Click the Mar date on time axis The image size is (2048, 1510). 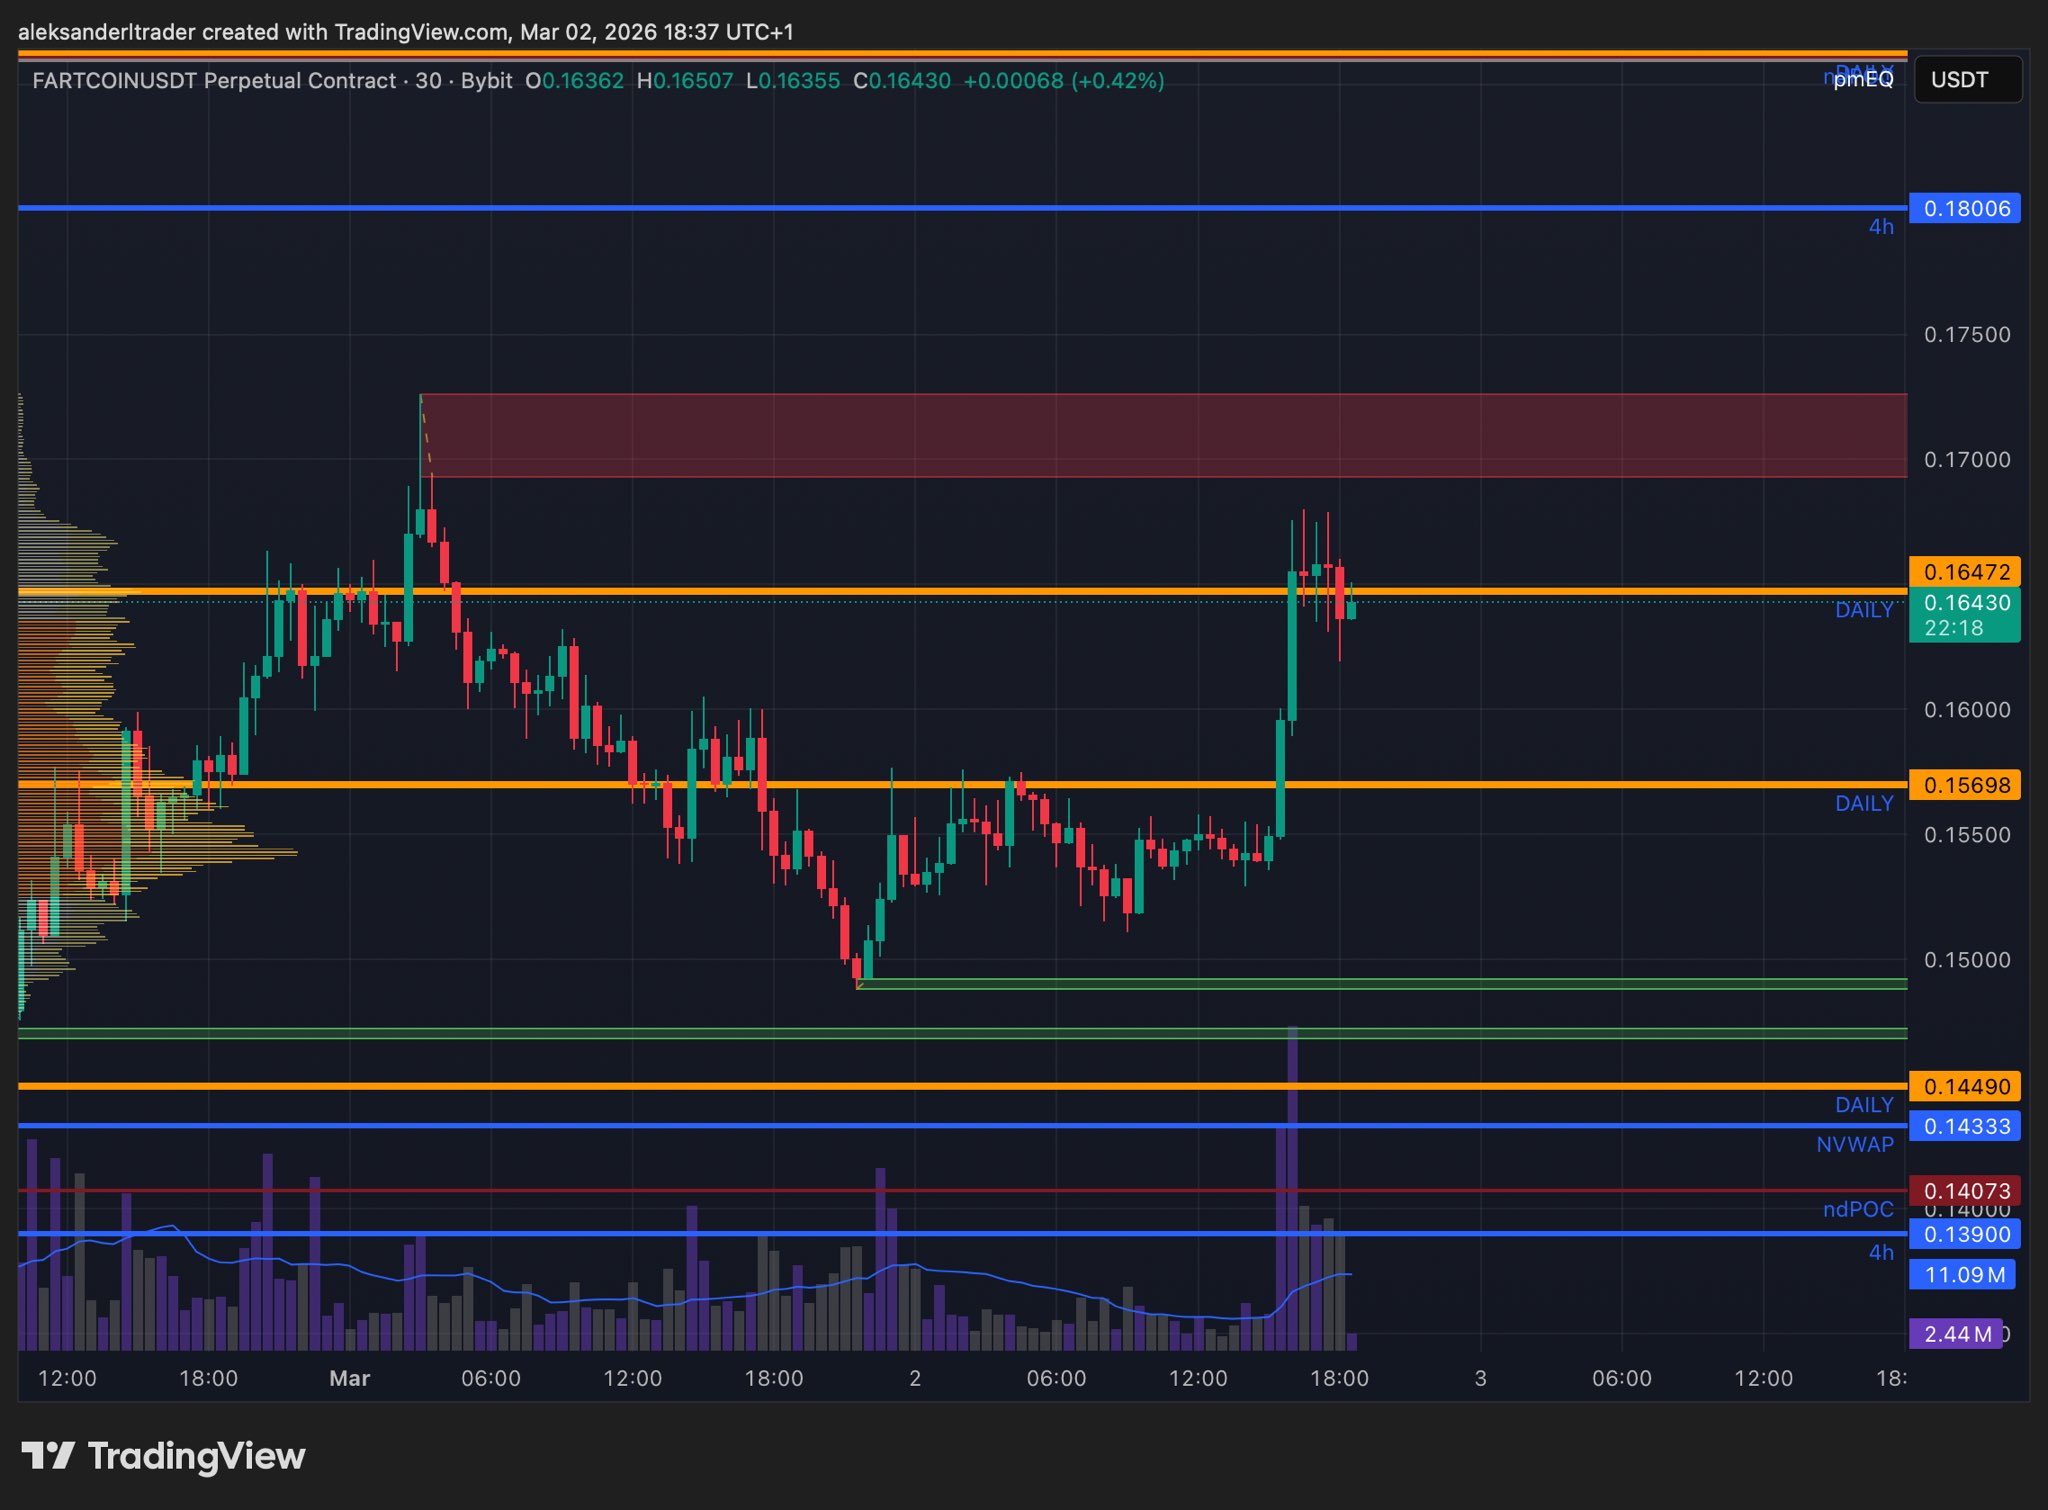[x=349, y=1378]
